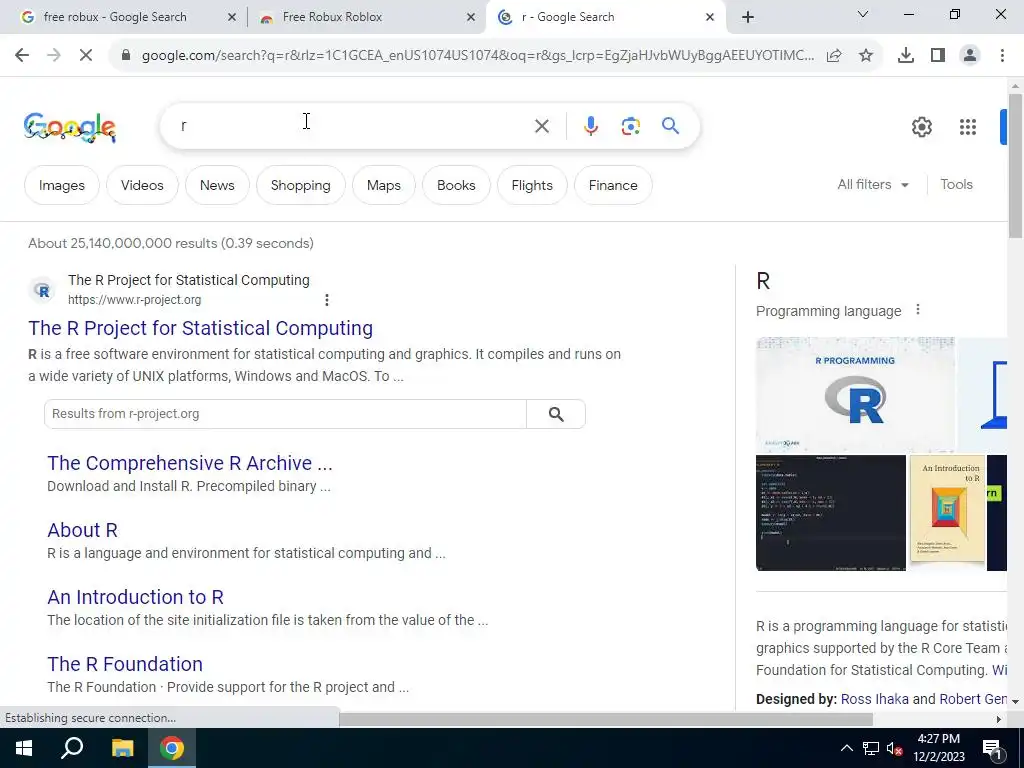Open the dark code screenshot thumbnail
Screen dimensions: 1024x768
831,513
